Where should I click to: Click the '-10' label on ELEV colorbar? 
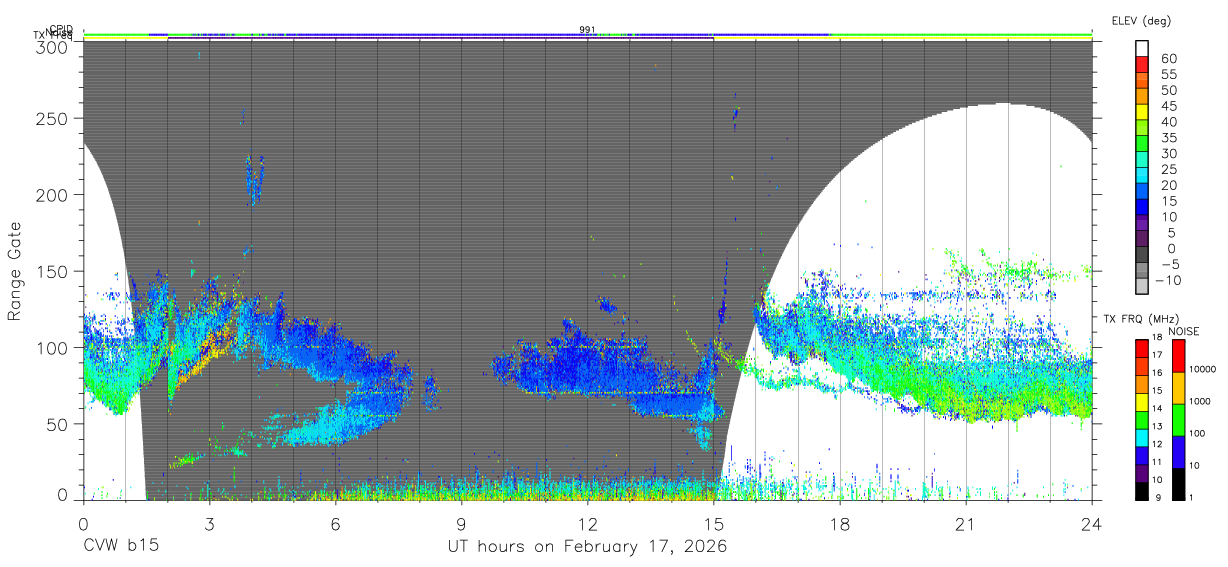[1170, 281]
